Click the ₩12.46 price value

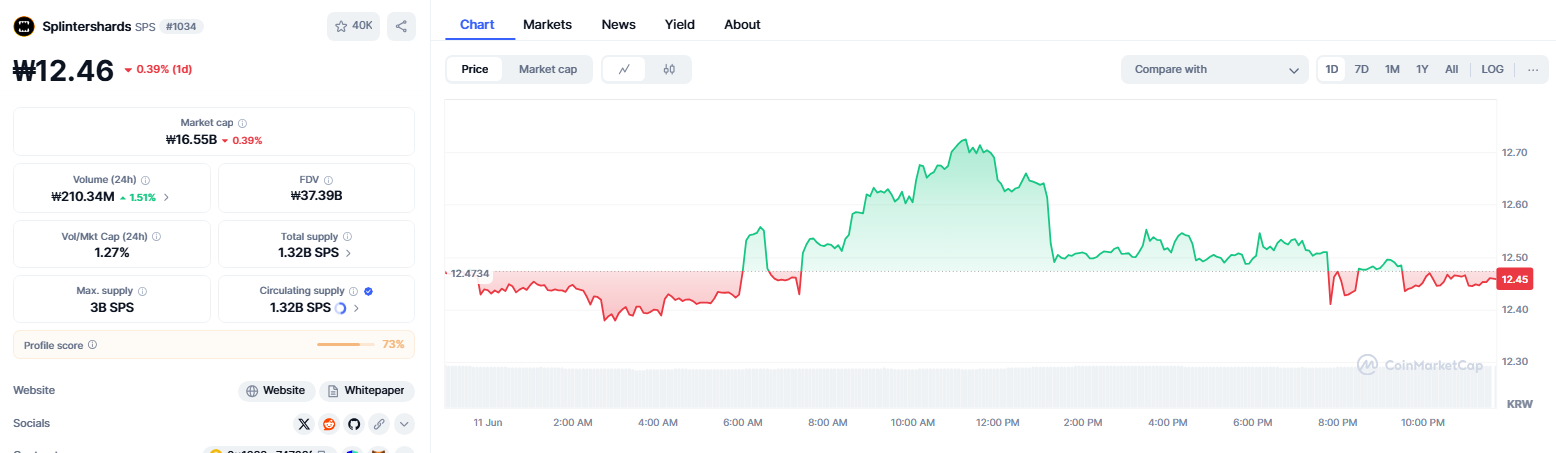point(63,70)
